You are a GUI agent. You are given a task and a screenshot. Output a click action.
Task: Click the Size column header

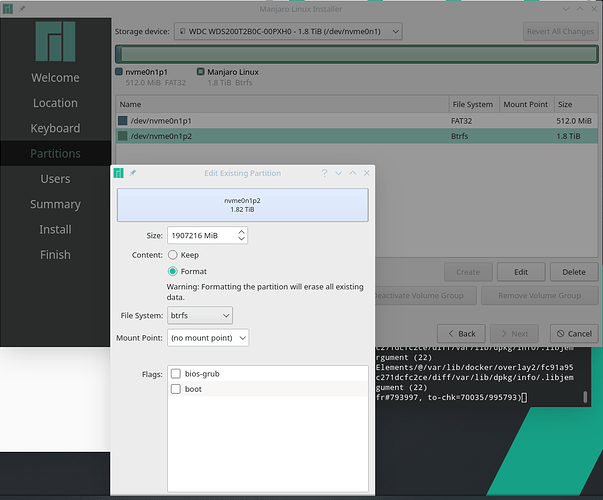point(576,104)
